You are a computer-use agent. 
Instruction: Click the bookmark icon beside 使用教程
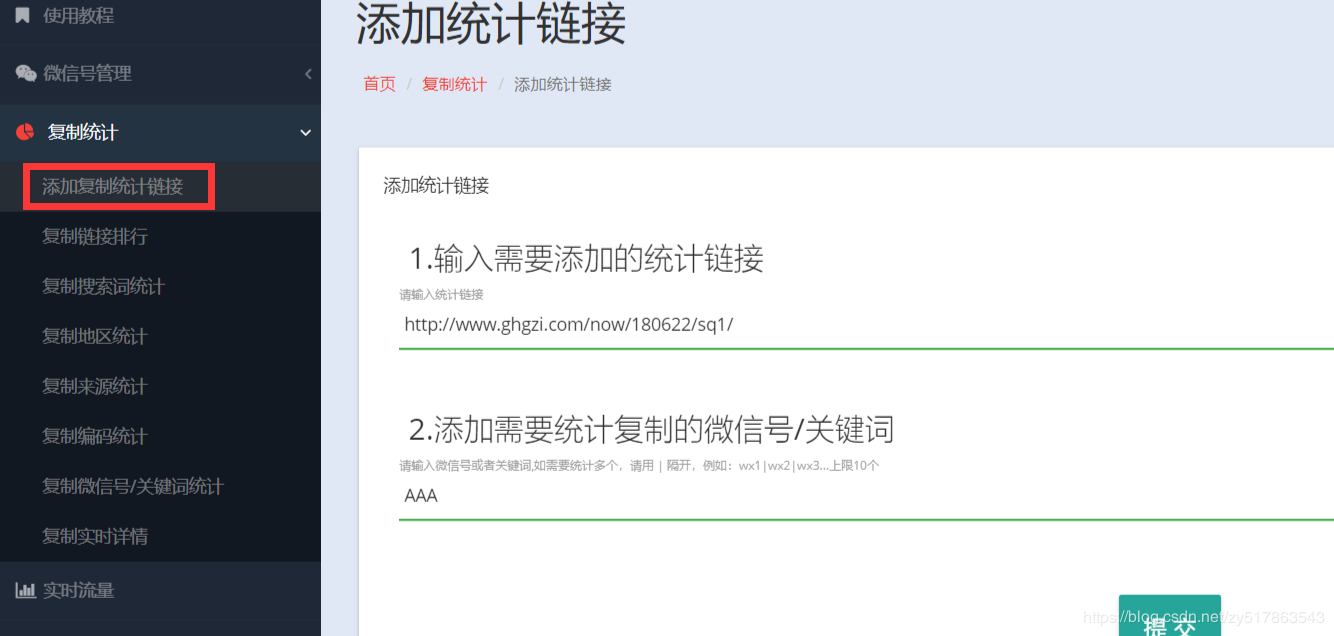[x=22, y=15]
